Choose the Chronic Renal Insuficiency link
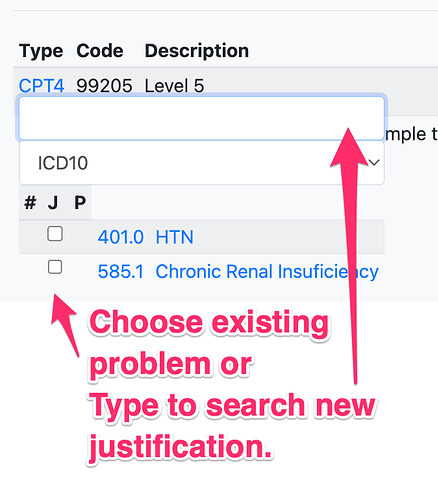This screenshot has height=500, width=438. pyautogui.click(x=267, y=271)
